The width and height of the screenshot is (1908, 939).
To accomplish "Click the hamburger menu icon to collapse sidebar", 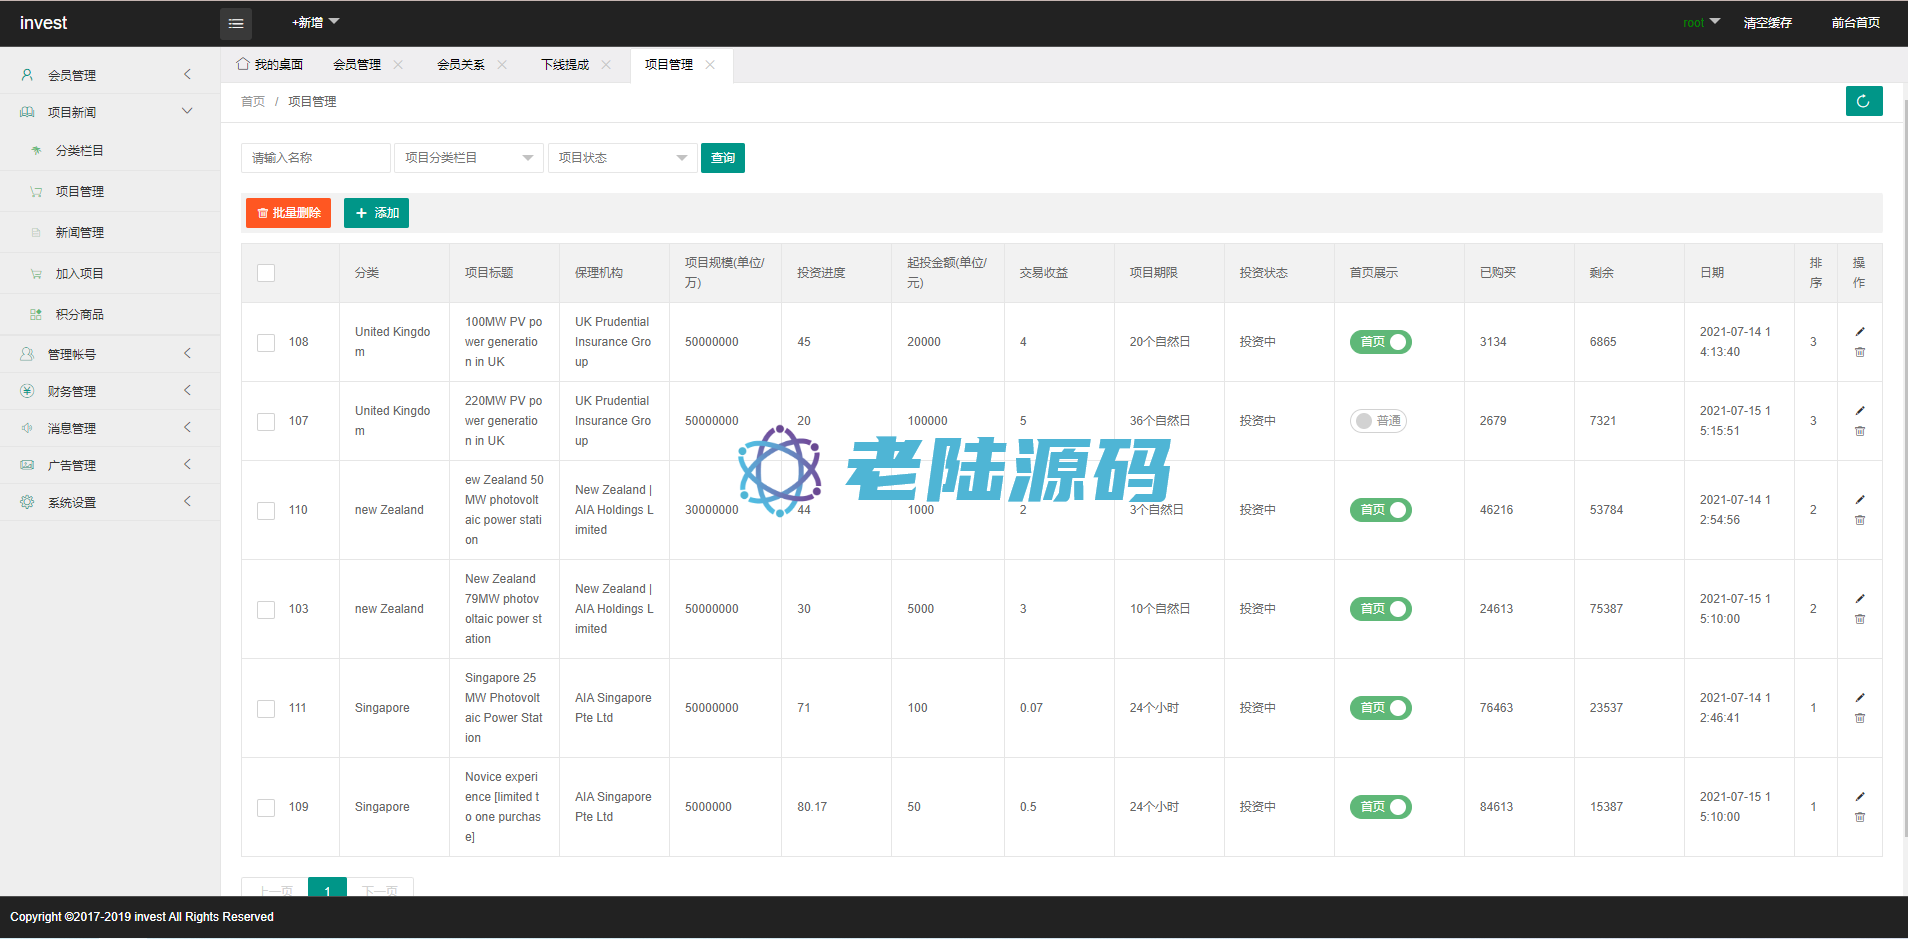I will 236,23.
